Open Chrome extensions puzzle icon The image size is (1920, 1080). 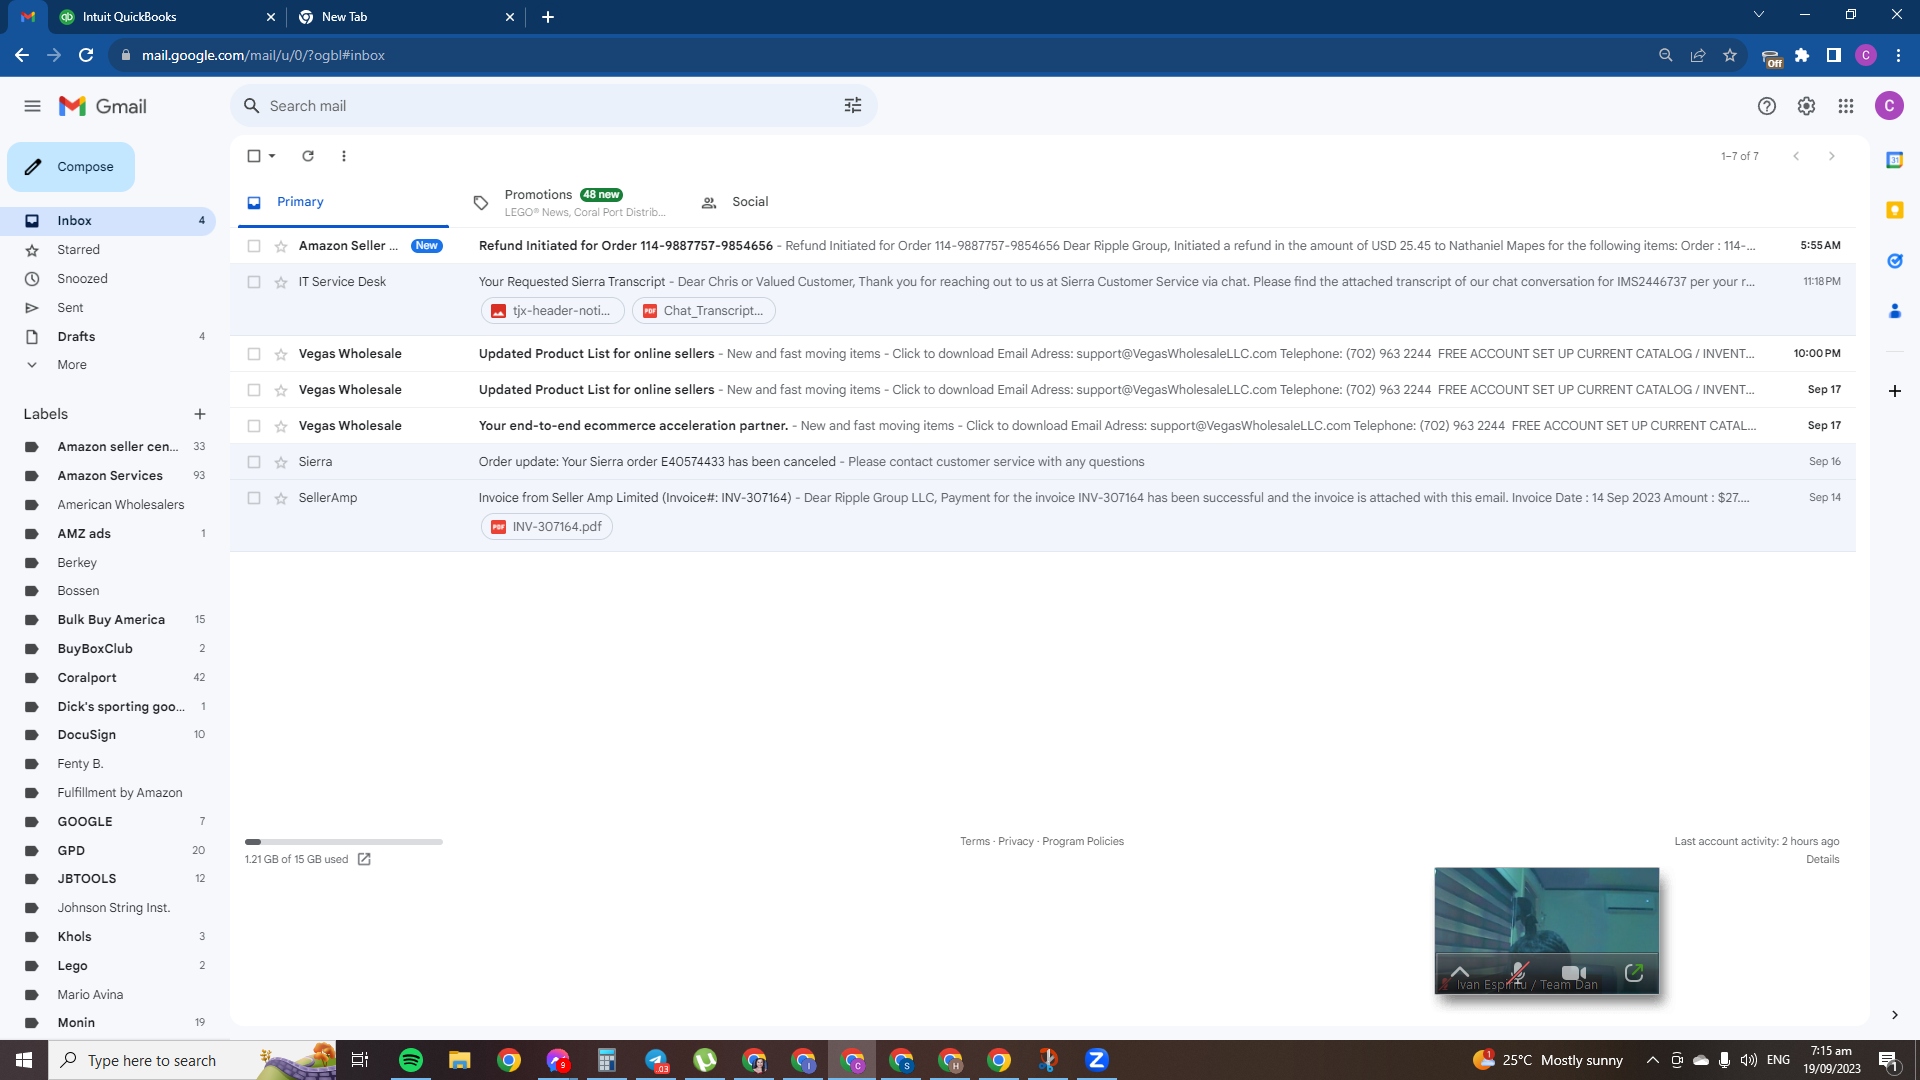(x=1802, y=55)
